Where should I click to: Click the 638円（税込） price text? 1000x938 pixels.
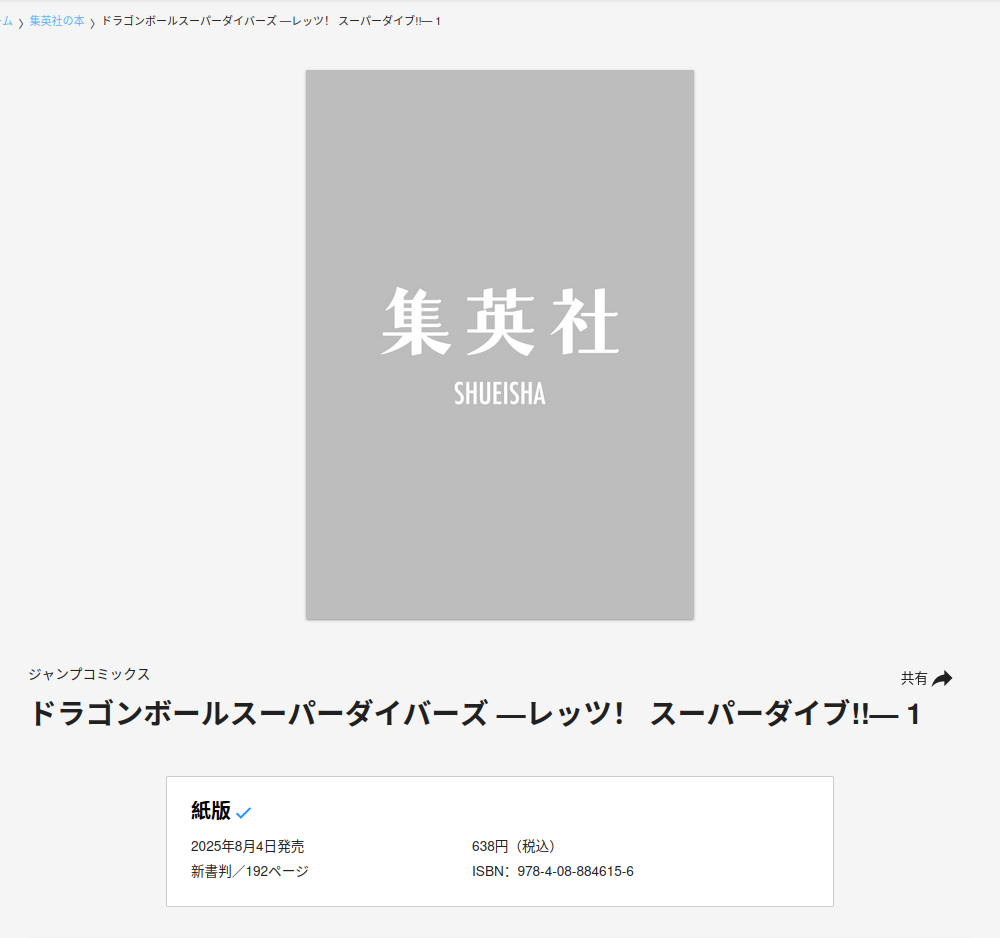tap(514, 846)
